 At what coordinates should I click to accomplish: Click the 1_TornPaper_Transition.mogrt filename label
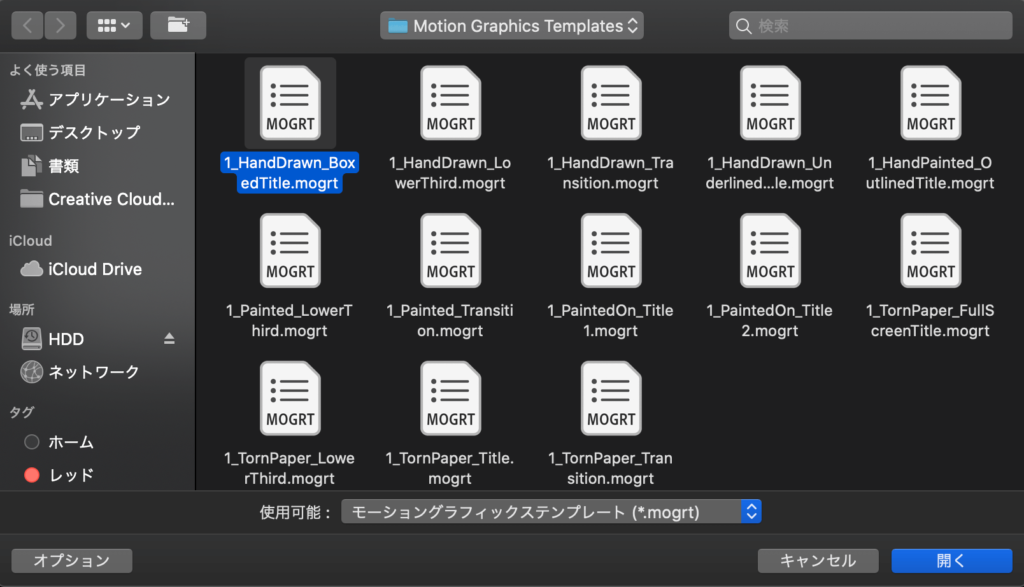[611, 468]
